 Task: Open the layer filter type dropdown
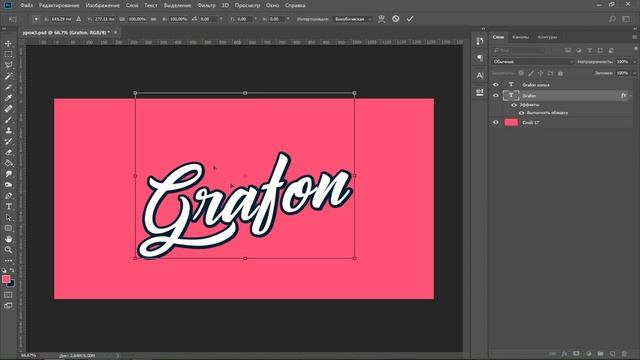tap(519, 50)
